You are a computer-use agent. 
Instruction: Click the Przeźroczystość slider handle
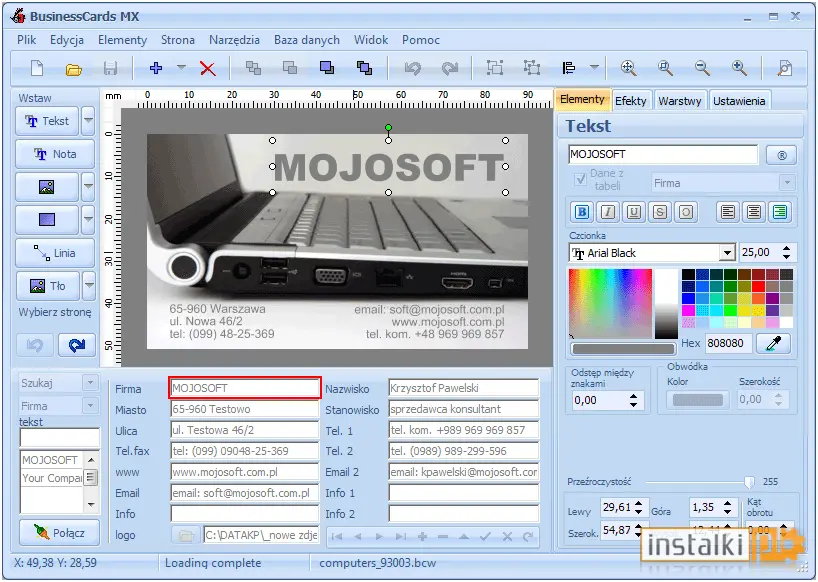click(749, 482)
